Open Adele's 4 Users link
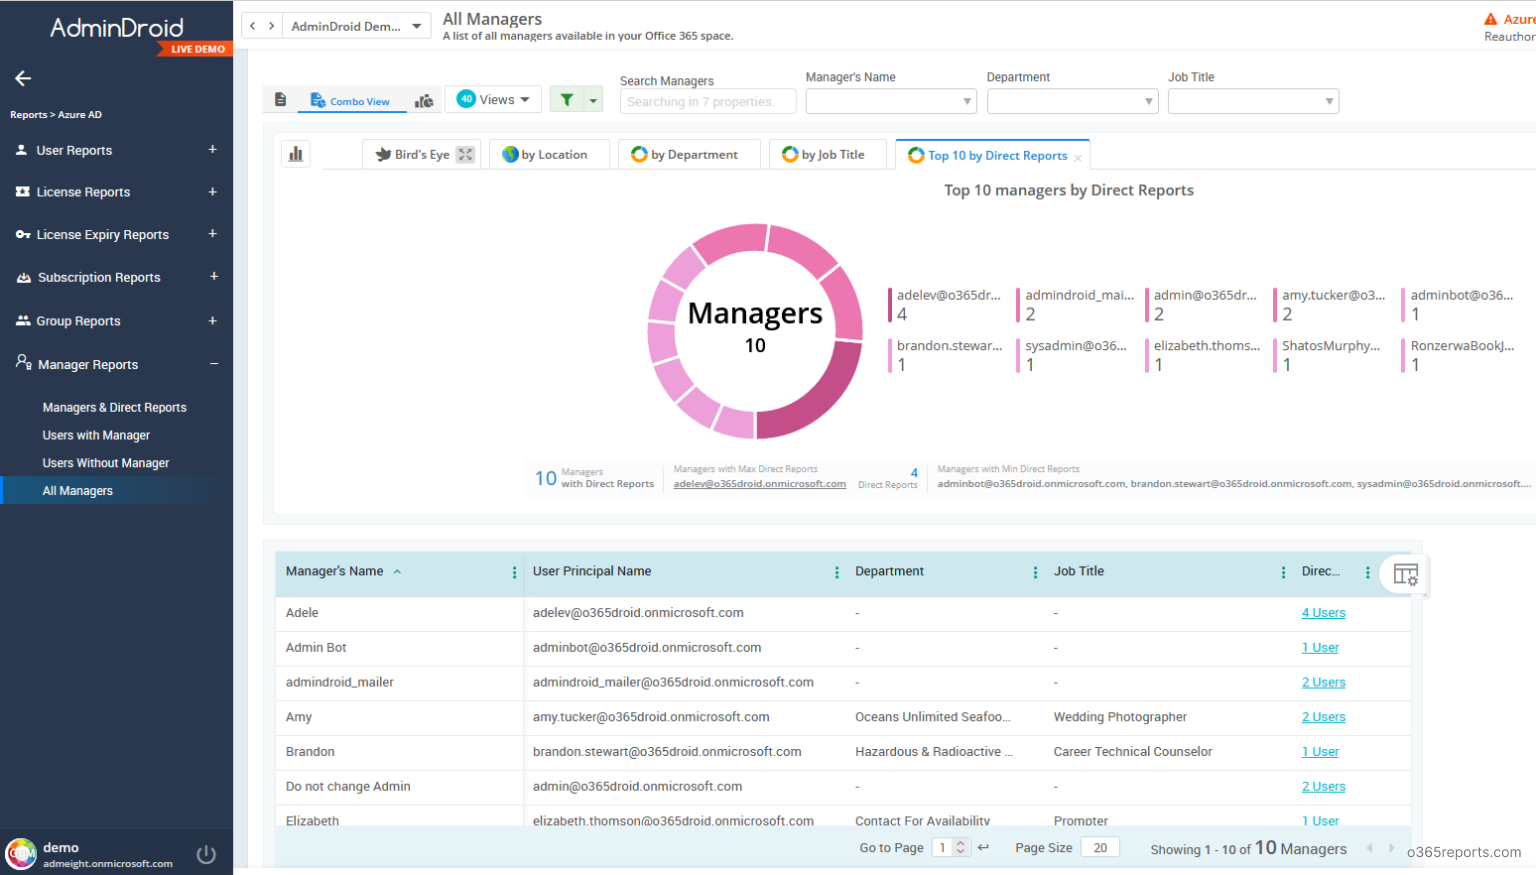The width and height of the screenshot is (1536, 875). [1323, 613]
